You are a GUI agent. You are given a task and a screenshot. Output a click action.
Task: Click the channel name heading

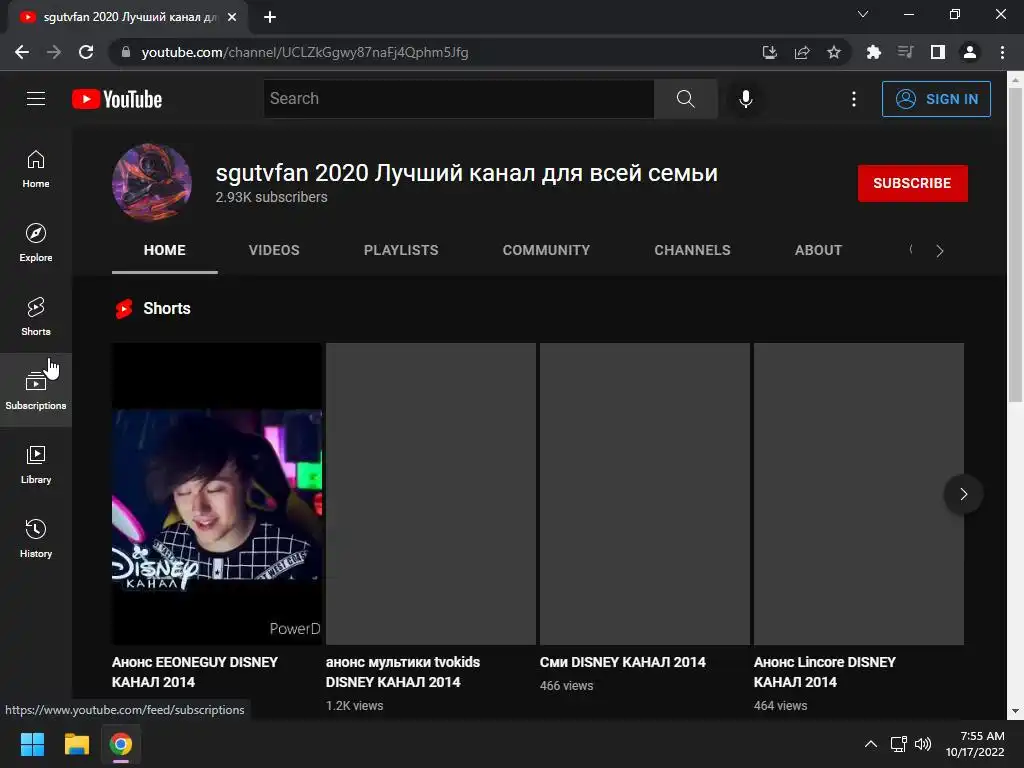pos(466,173)
